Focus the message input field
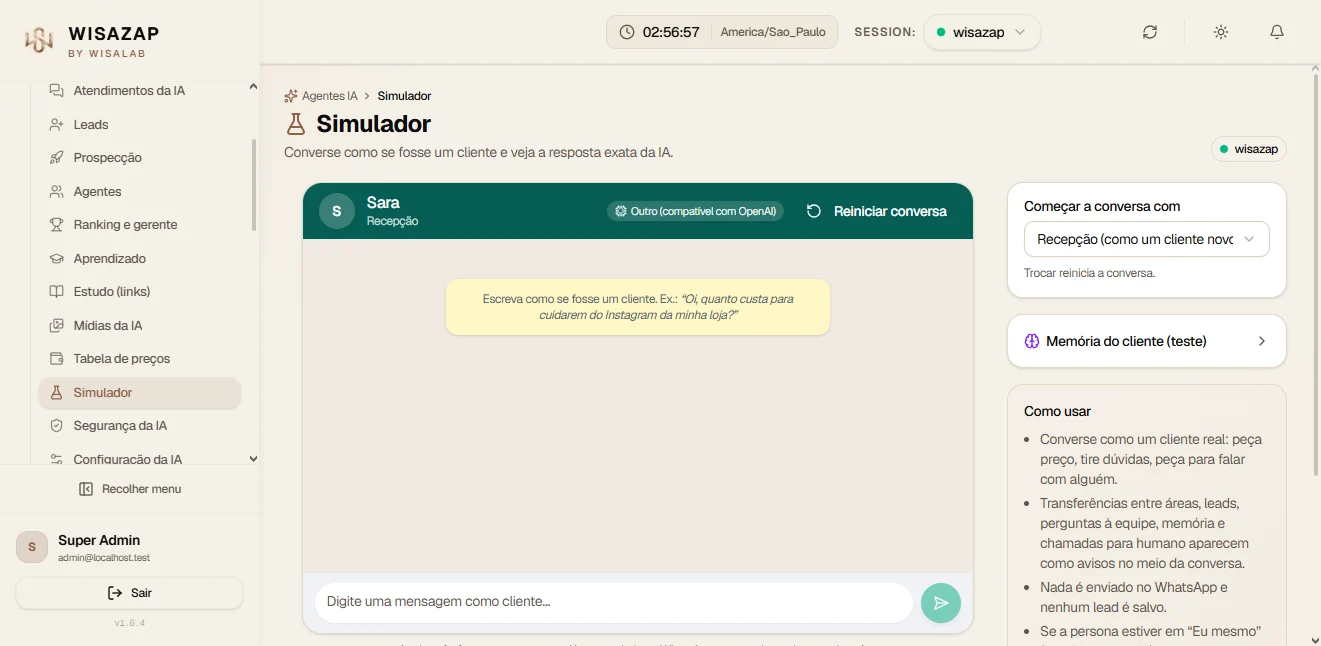Viewport: 1321px width, 646px height. point(614,602)
